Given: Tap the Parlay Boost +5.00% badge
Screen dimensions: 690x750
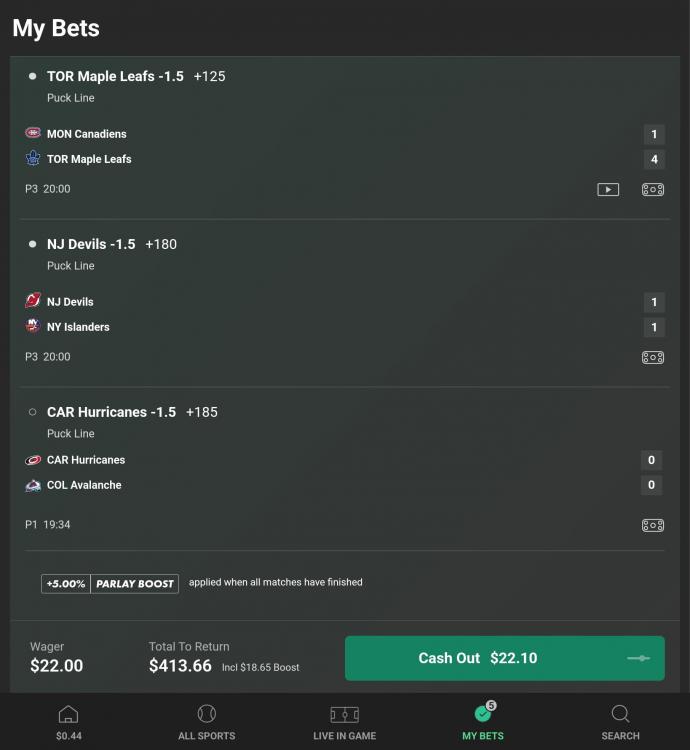Looking at the screenshot, I should click(110, 583).
